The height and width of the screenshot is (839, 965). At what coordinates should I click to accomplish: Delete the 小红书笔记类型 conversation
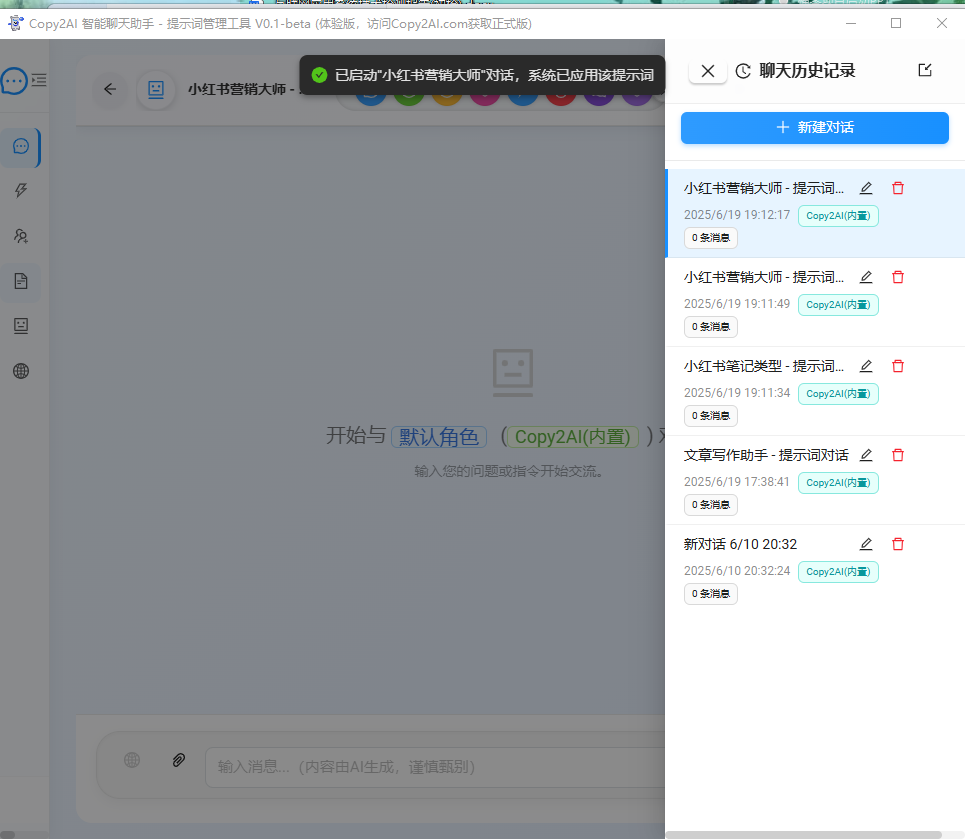898,366
